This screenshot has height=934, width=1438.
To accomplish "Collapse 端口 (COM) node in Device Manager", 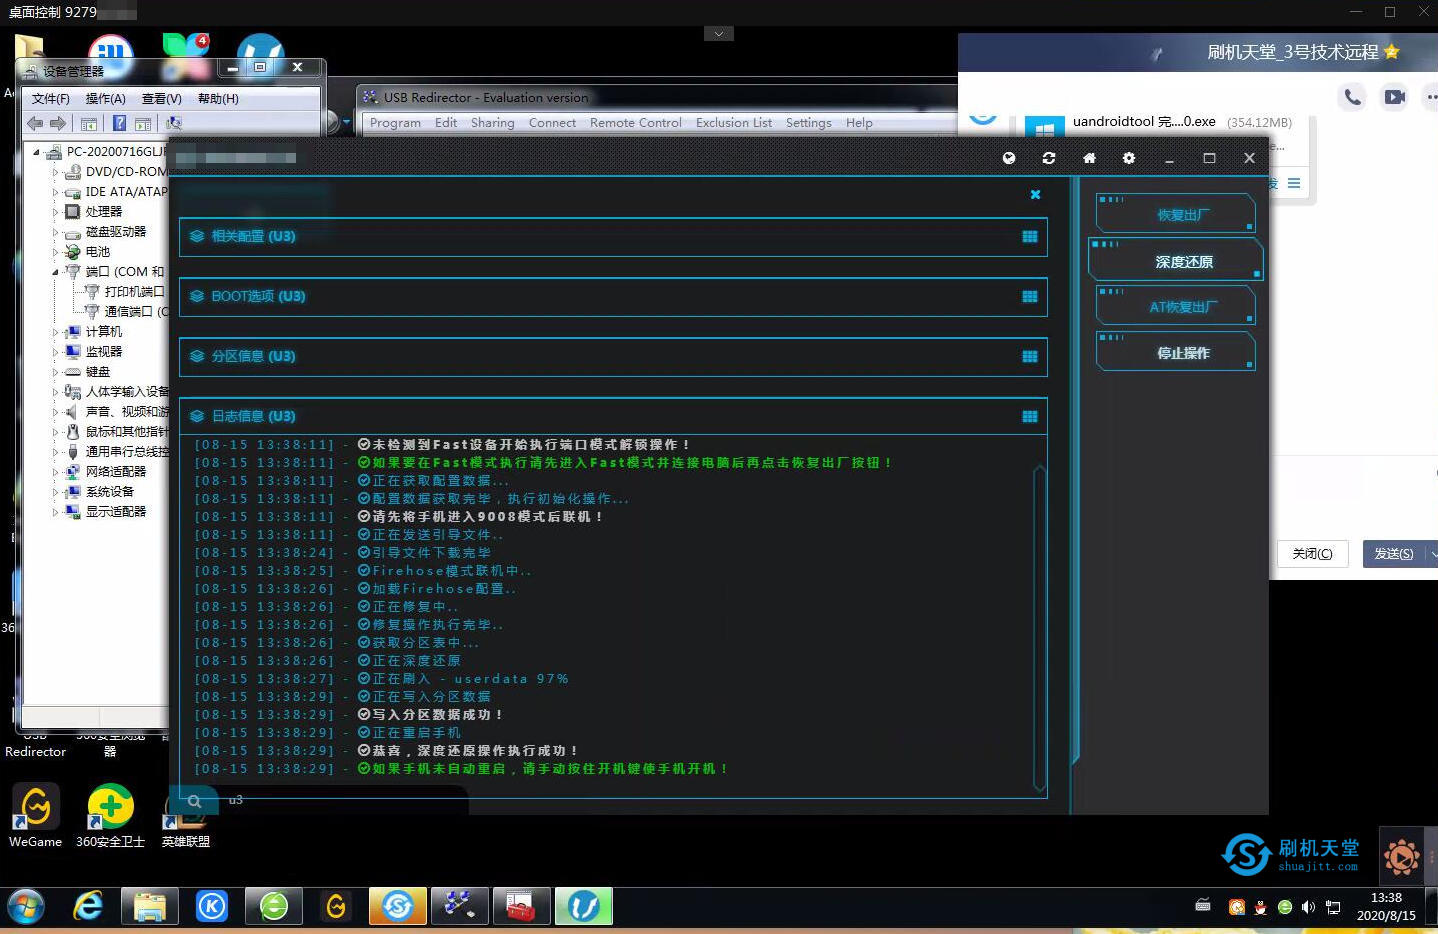I will tap(55, 272).
